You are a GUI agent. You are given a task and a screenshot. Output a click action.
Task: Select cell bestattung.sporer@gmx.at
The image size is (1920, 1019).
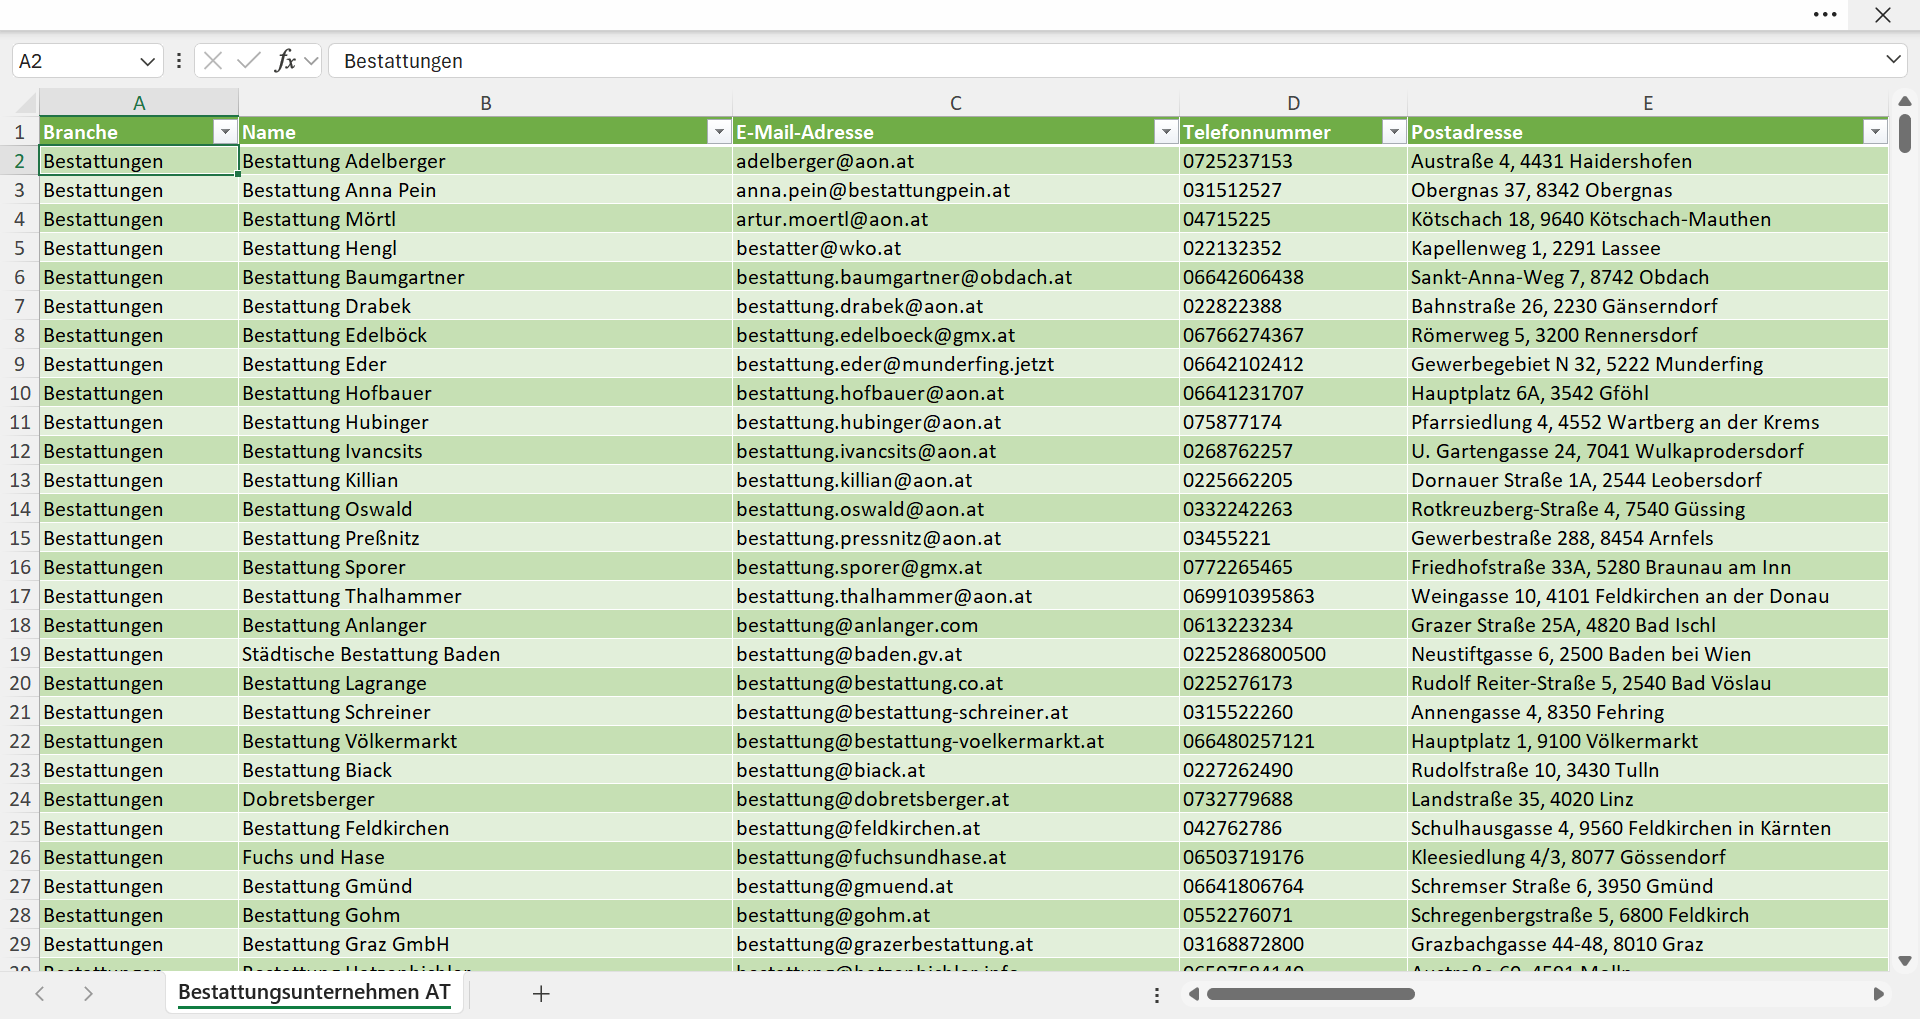click(x=956, y=567)
